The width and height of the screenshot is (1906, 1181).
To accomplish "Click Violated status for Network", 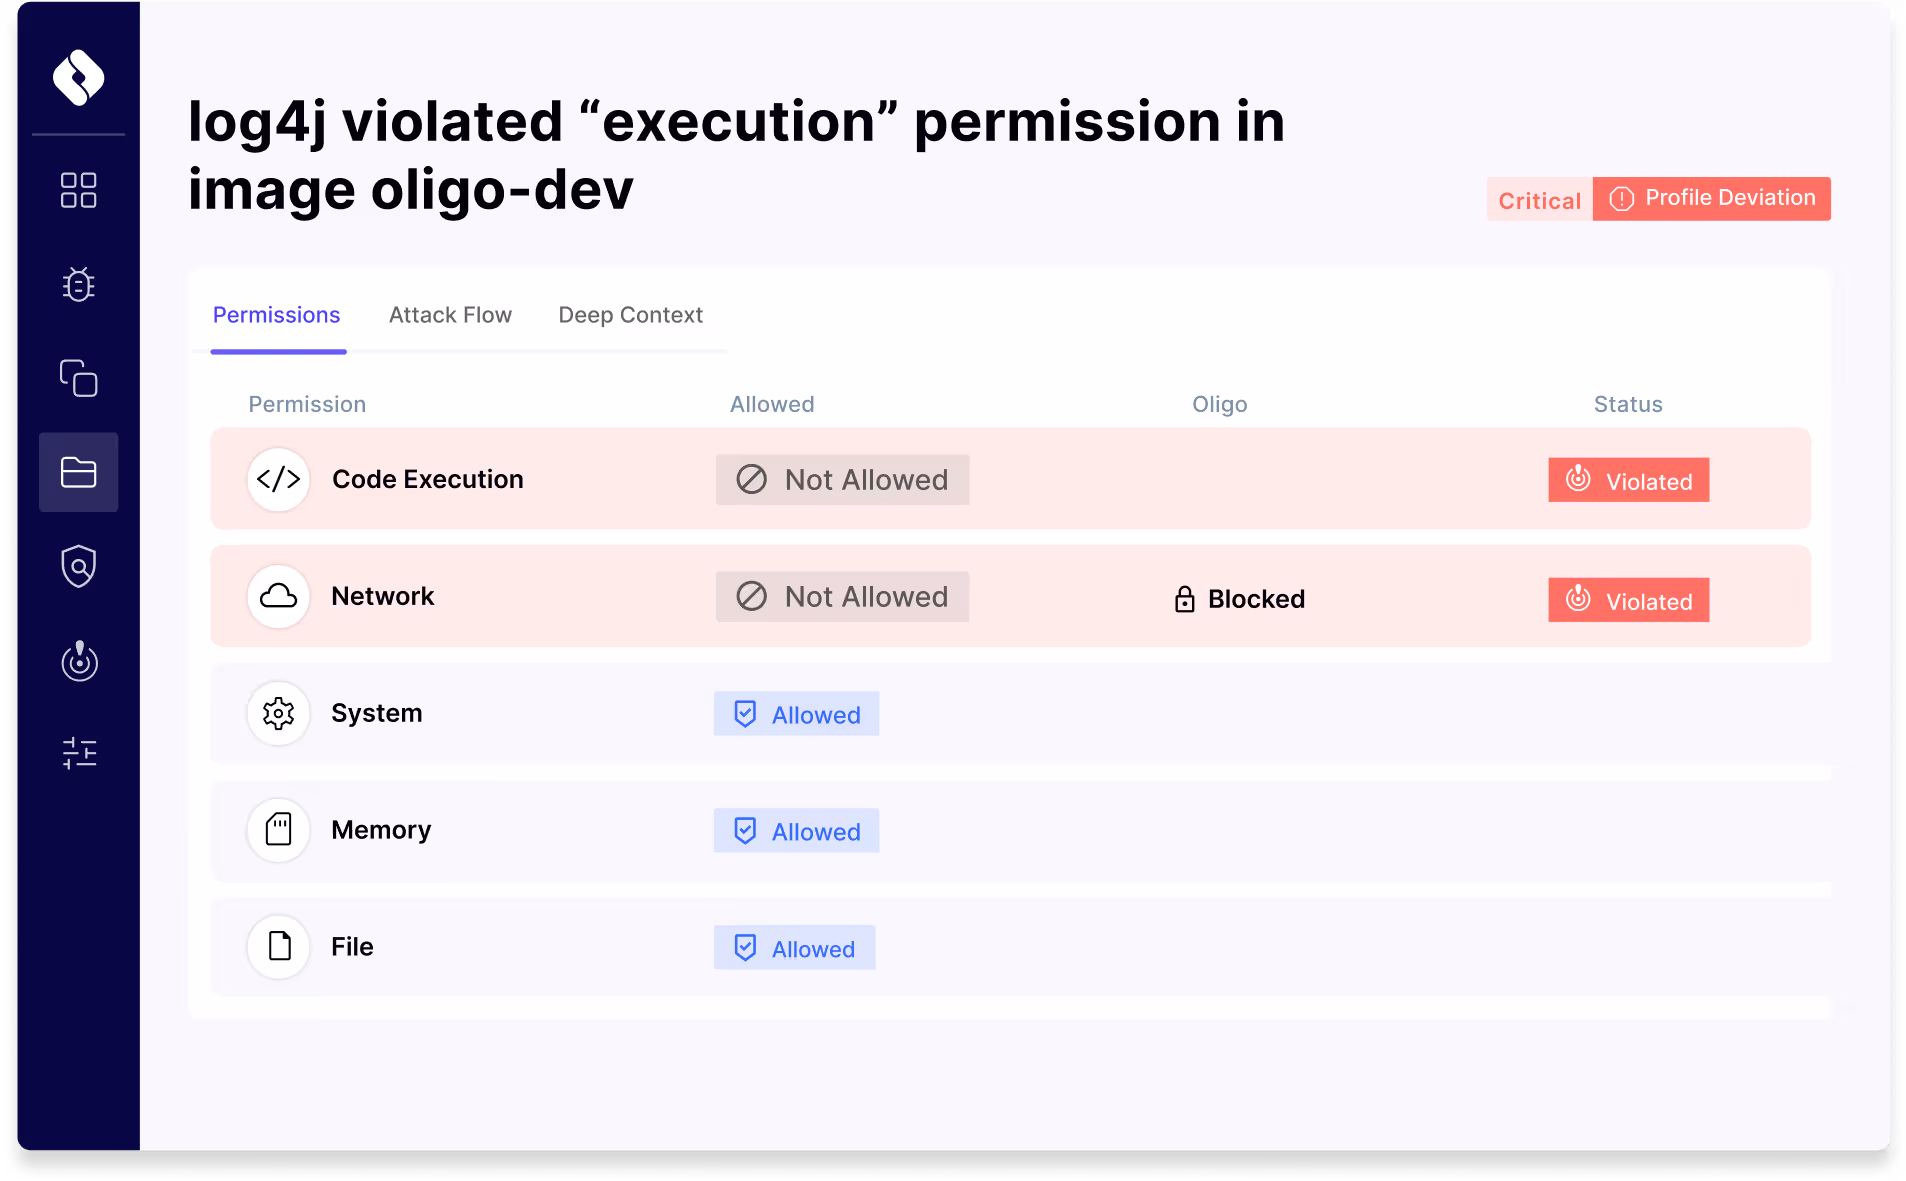I will pyautogui.click(x=1628, y=600).
